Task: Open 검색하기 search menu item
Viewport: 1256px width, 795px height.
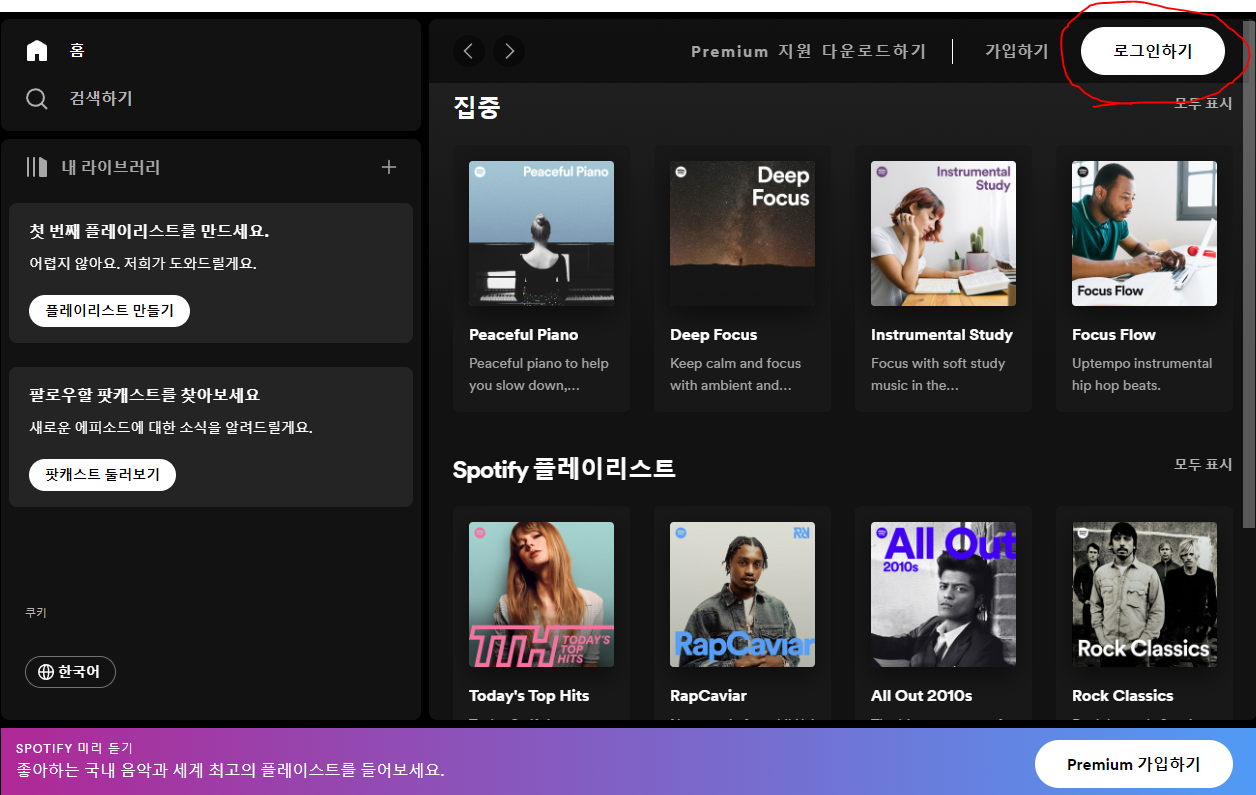Action: click(100, 98)
